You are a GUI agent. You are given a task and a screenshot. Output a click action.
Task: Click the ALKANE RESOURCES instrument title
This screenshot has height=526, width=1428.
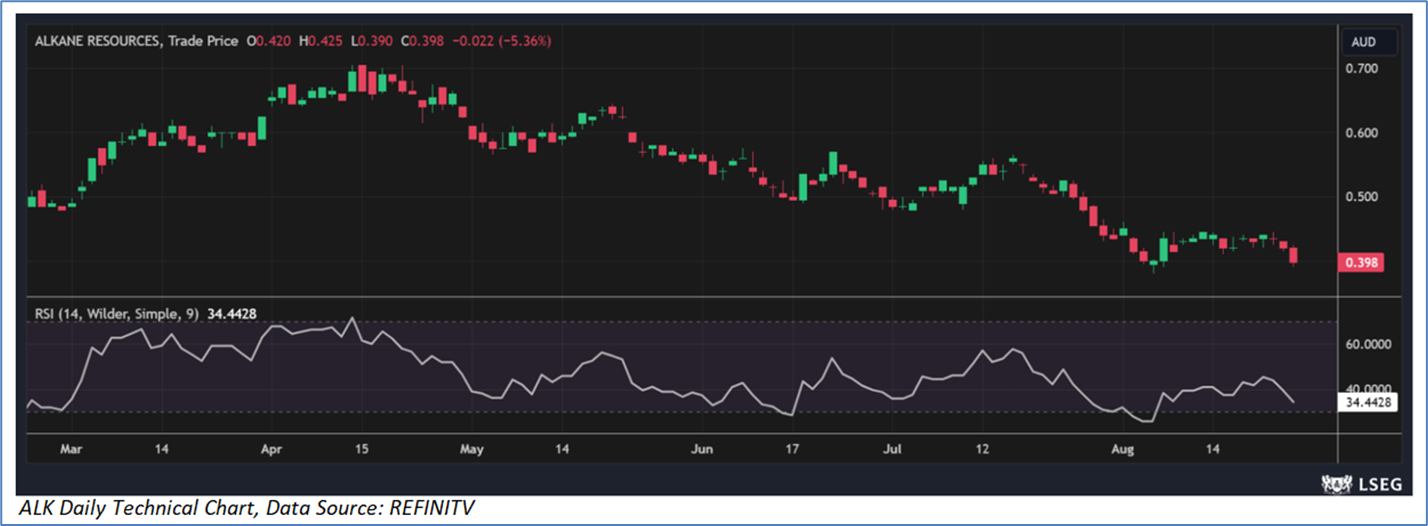[x=98, y=41]
